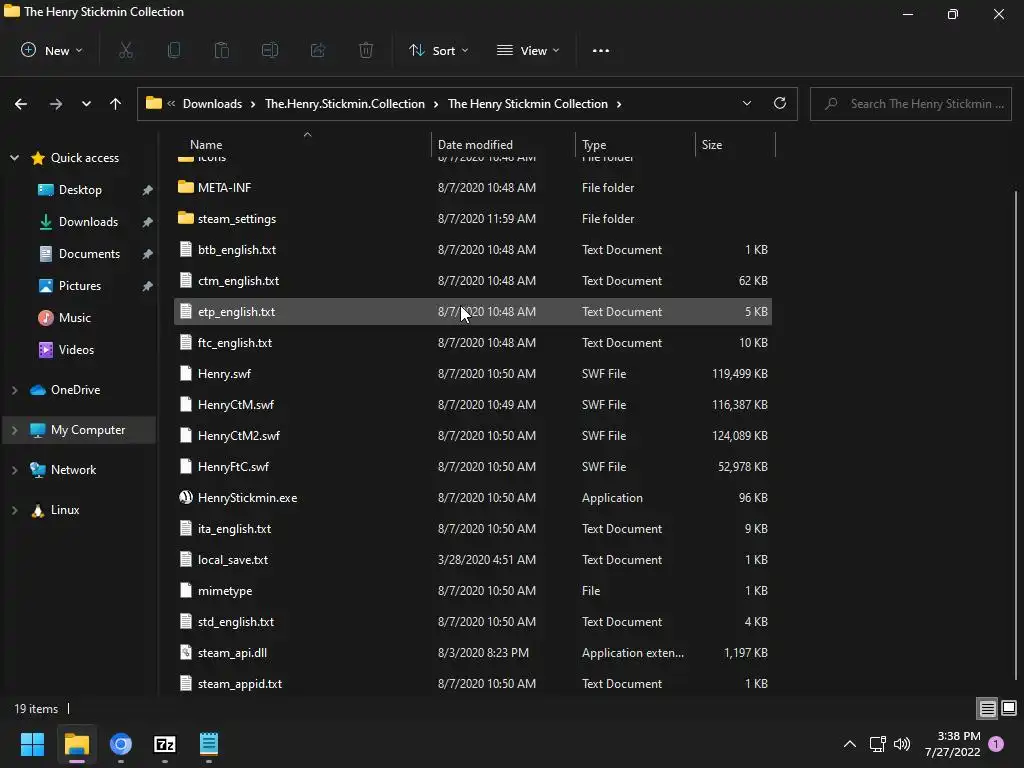
Task: Select Music in the navigation pane
Action: coord(74,318)
